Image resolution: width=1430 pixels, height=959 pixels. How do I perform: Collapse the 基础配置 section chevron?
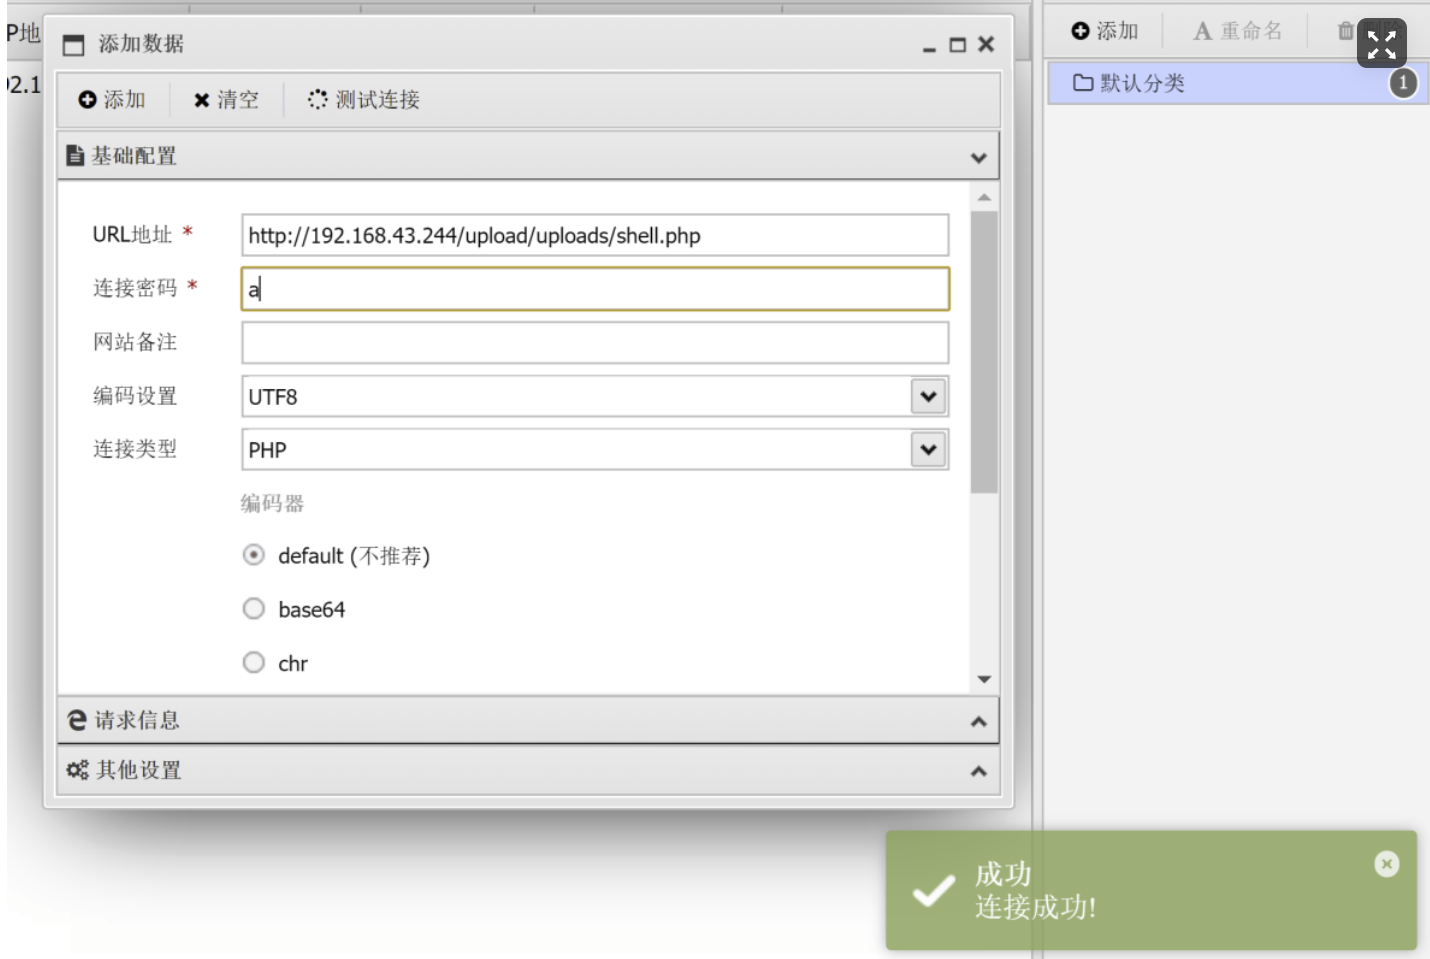[x=978, y=158]
